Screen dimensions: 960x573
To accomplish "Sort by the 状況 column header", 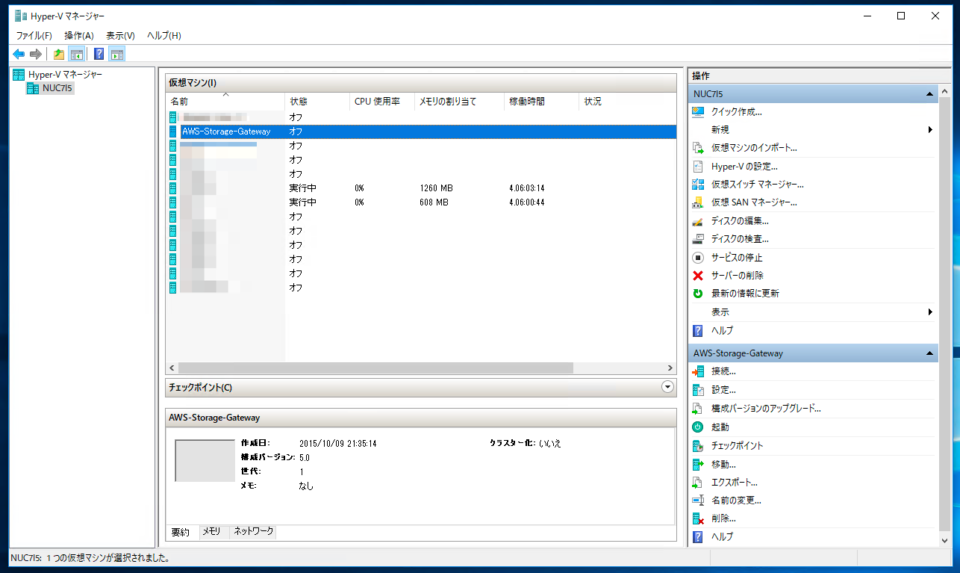I will (x=627, y=102).
